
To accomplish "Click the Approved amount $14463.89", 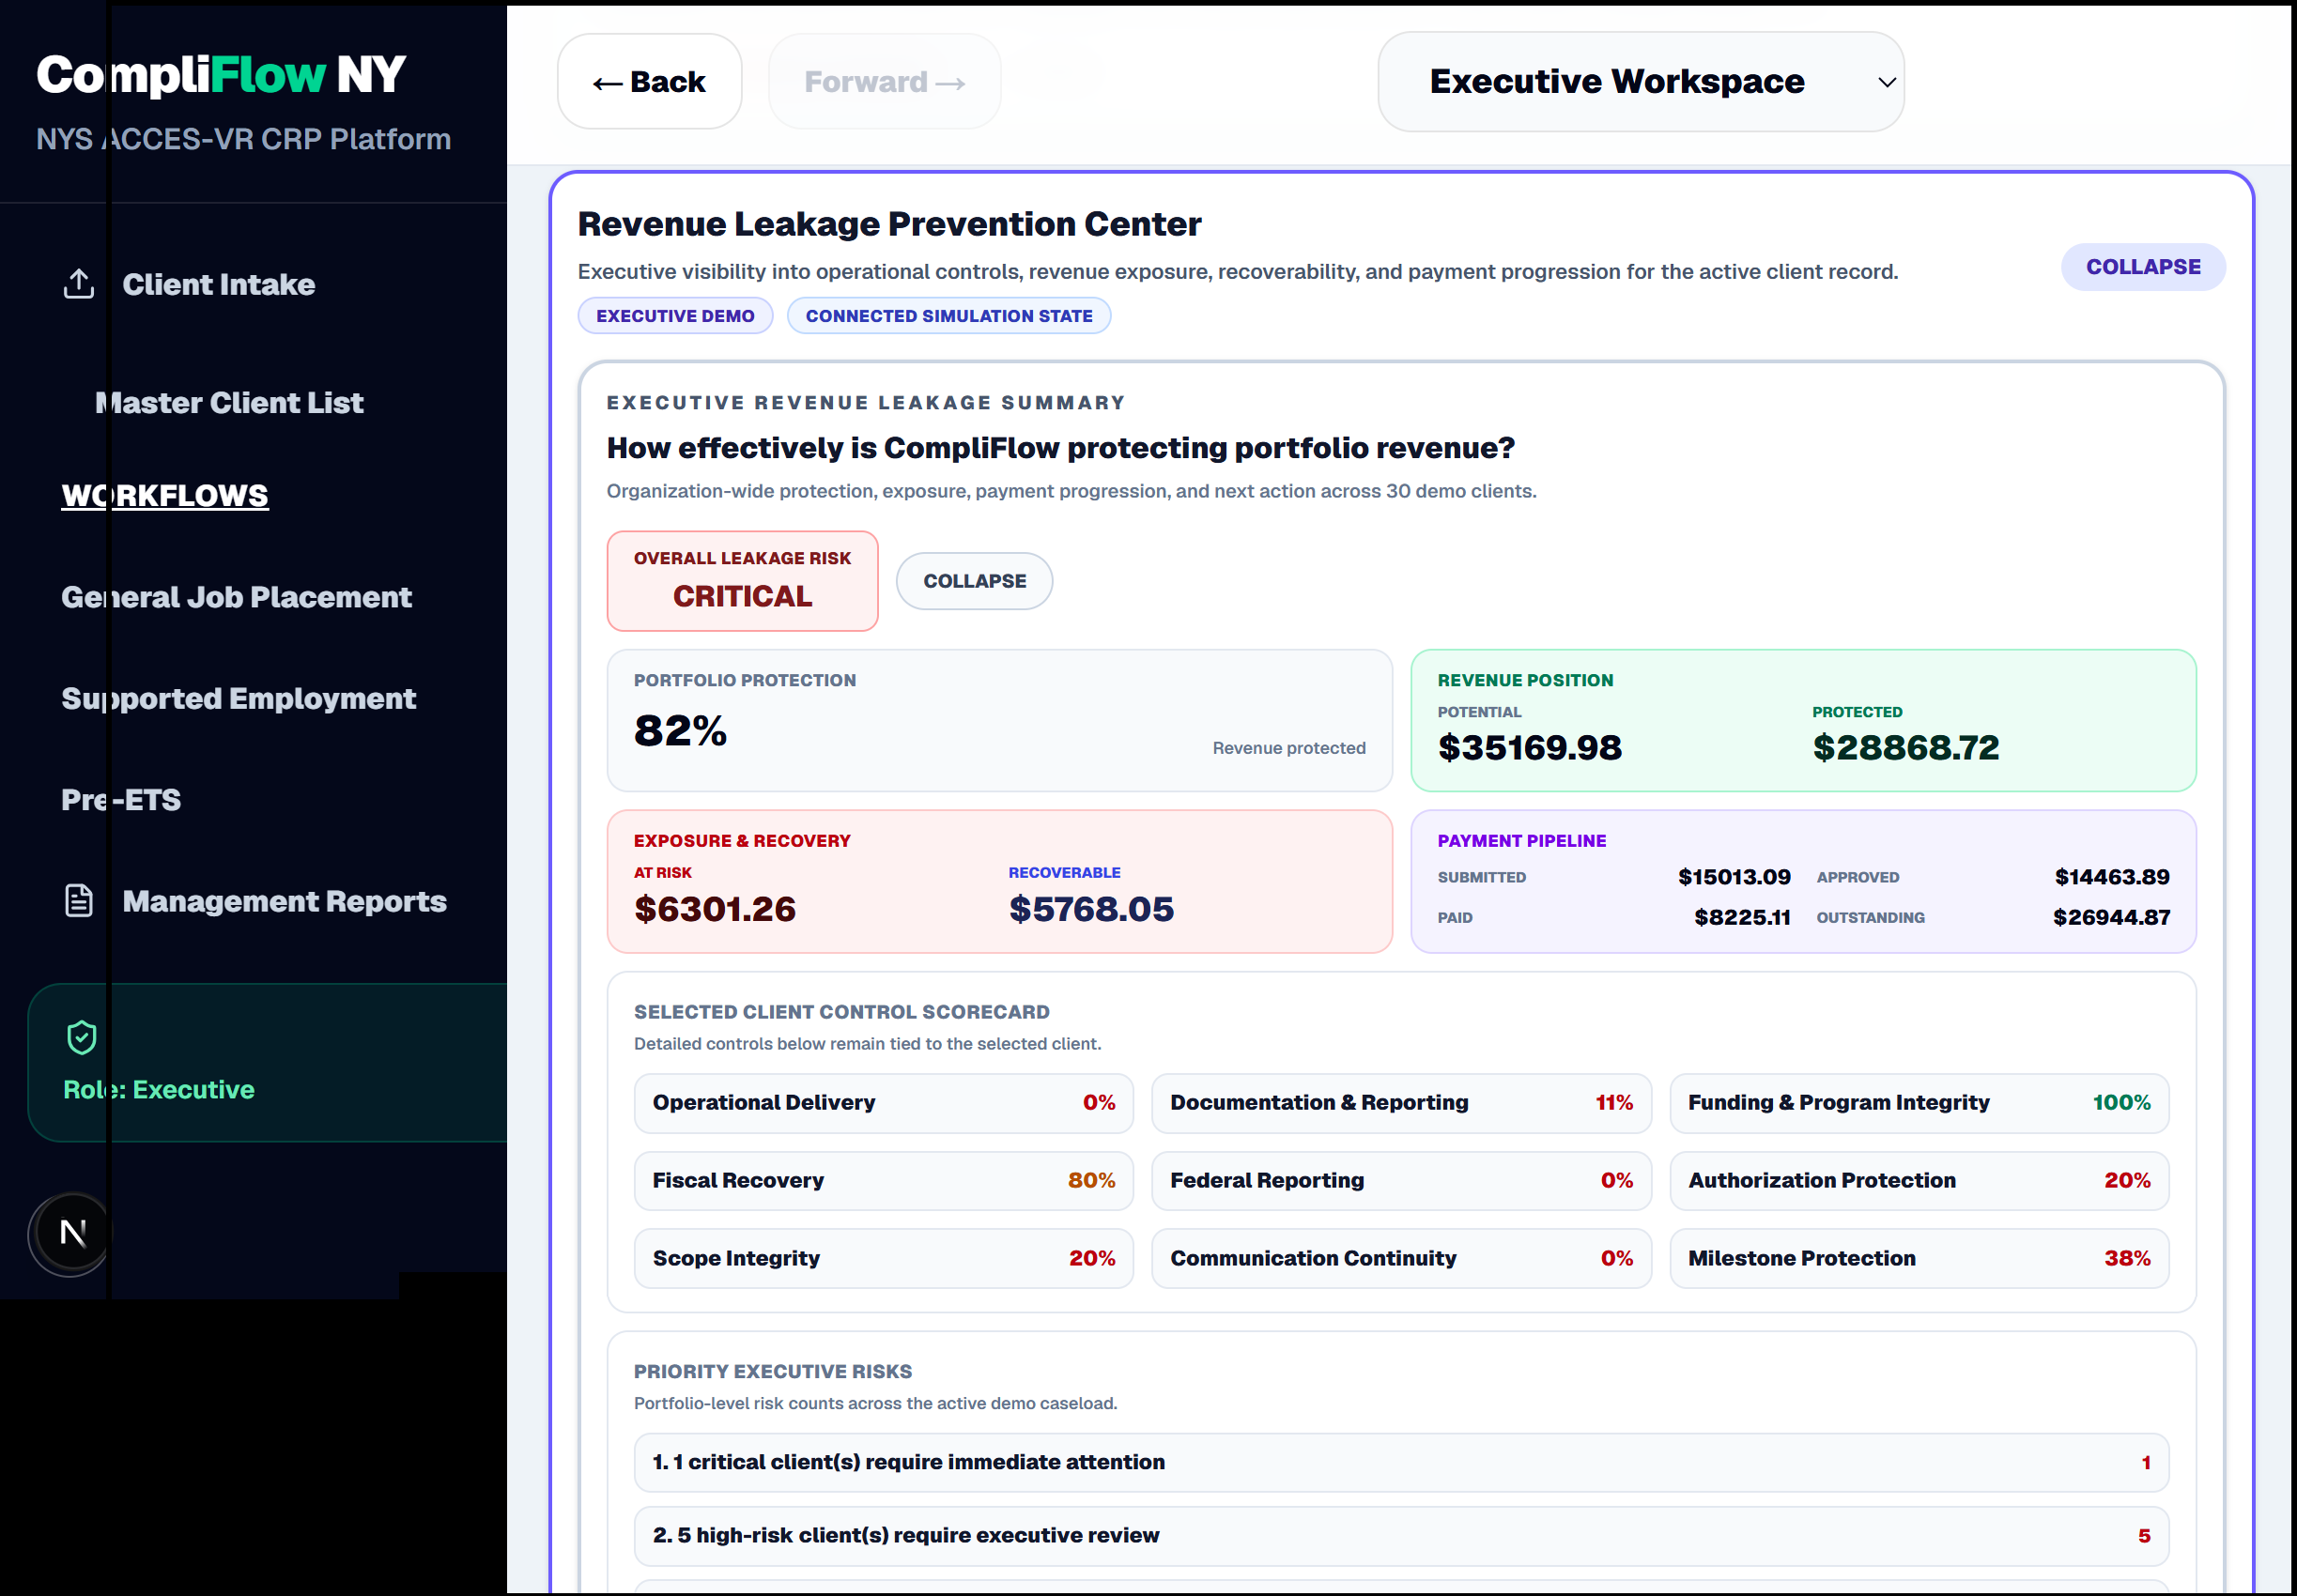I will (x=2112, y=877).
